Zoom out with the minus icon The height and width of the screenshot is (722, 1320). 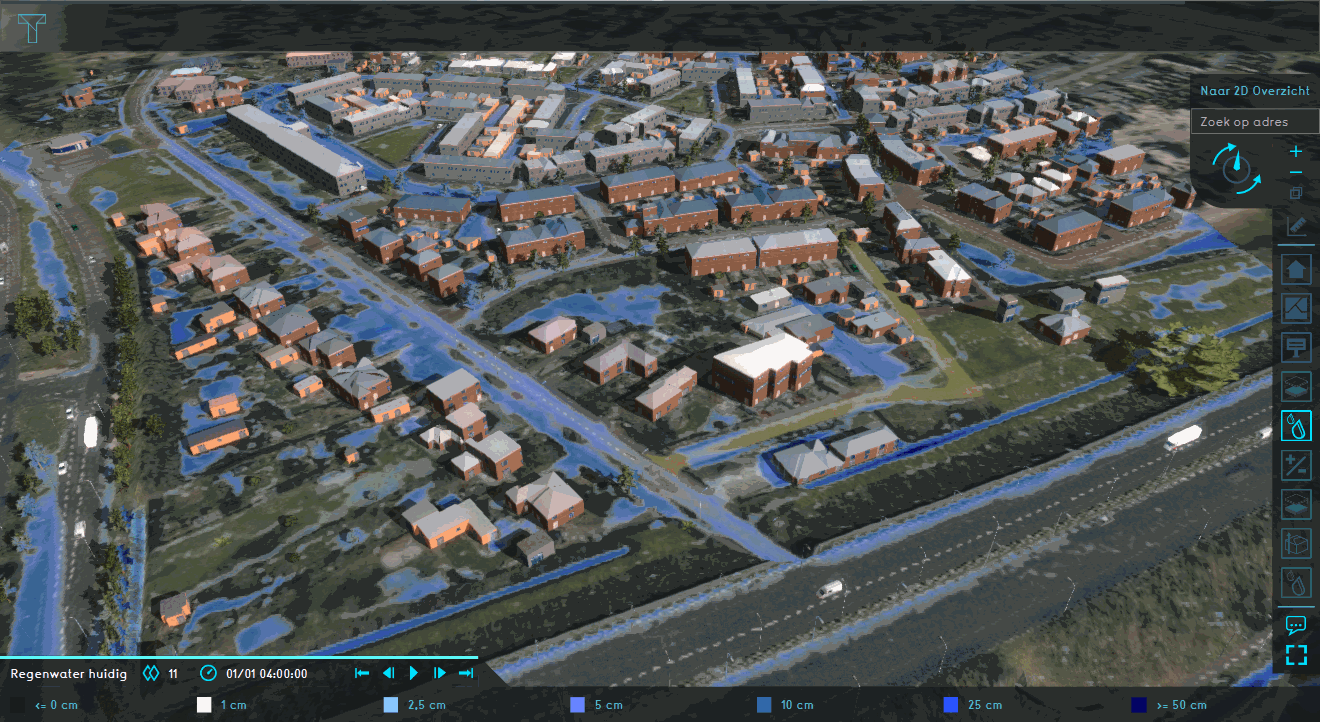1295,173
